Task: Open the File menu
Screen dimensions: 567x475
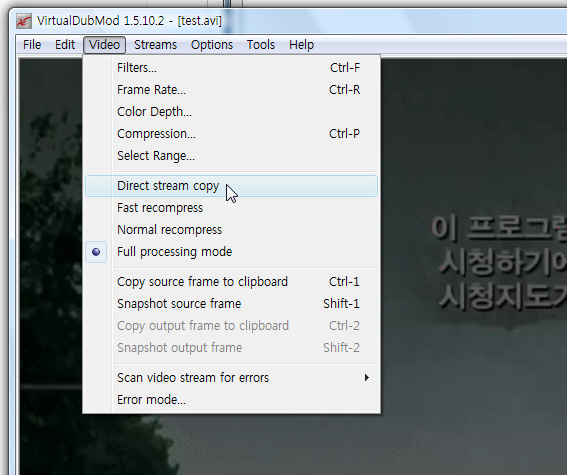Action: tap(32, 45)
